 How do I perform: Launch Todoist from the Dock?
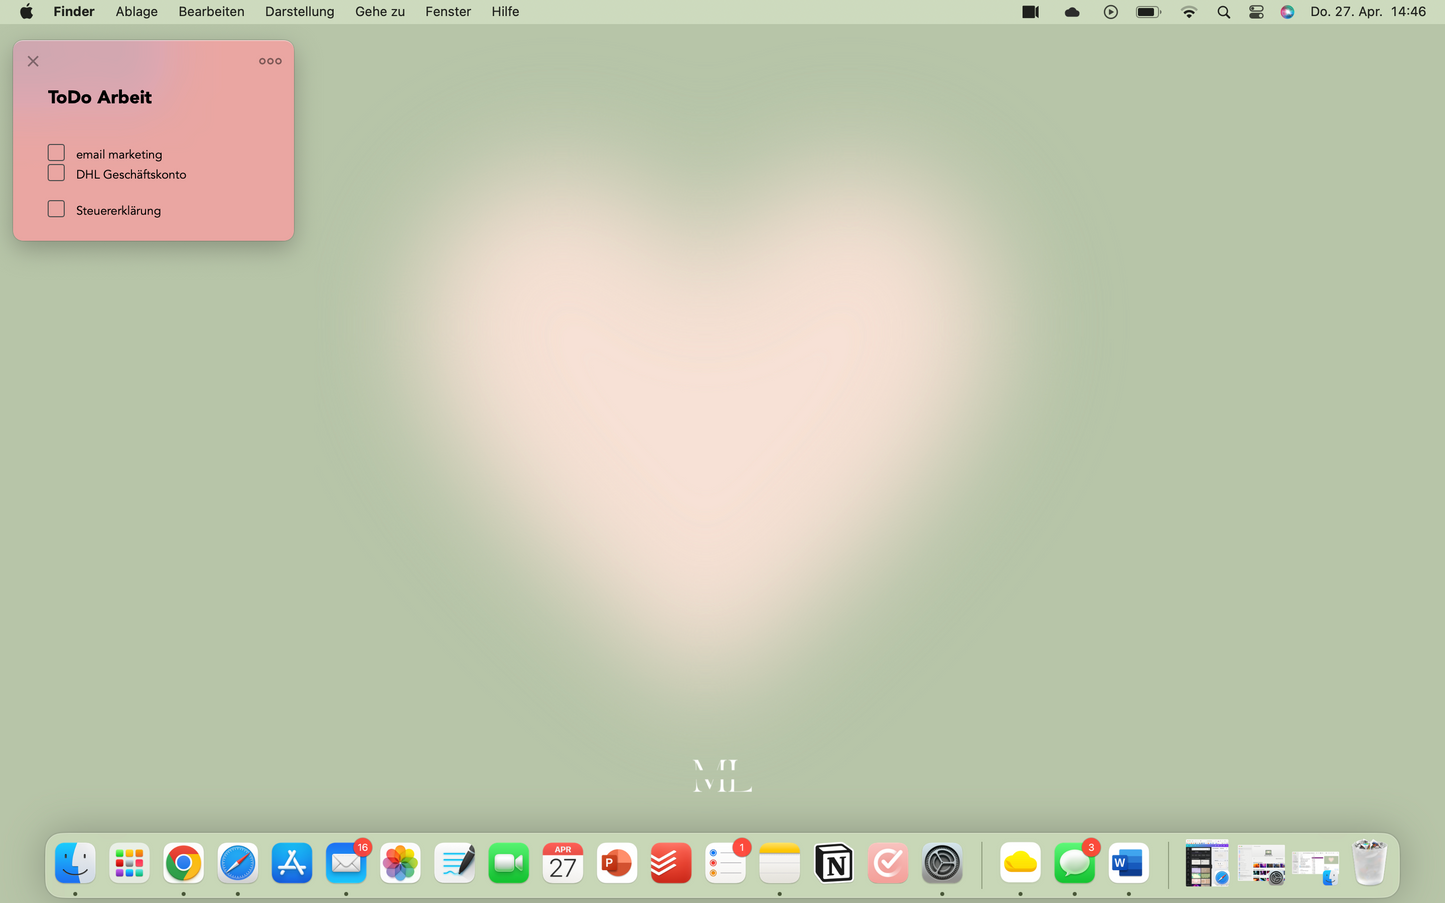pyautogui.click(x=670, y=863)
